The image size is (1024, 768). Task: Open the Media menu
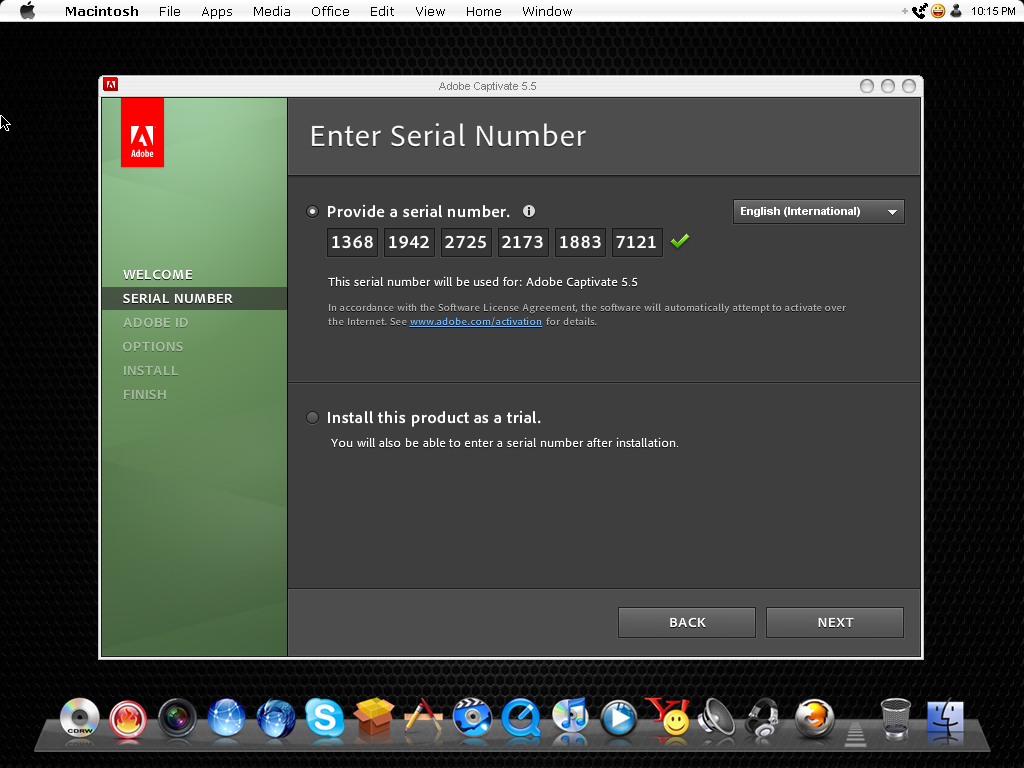272,11
